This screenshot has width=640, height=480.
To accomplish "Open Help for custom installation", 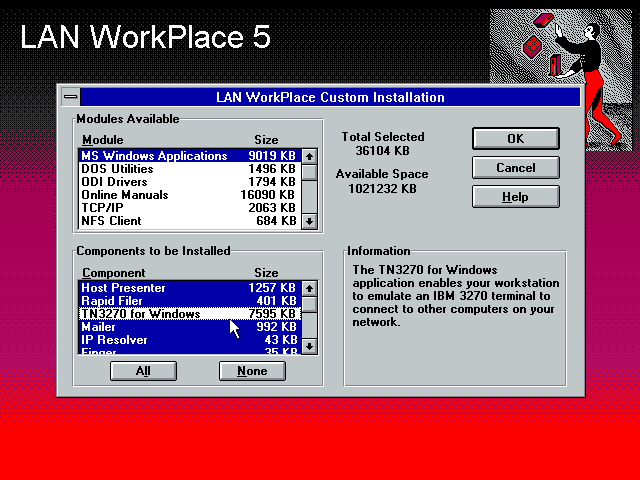I will pyautogui.click(x=516, y=197).
